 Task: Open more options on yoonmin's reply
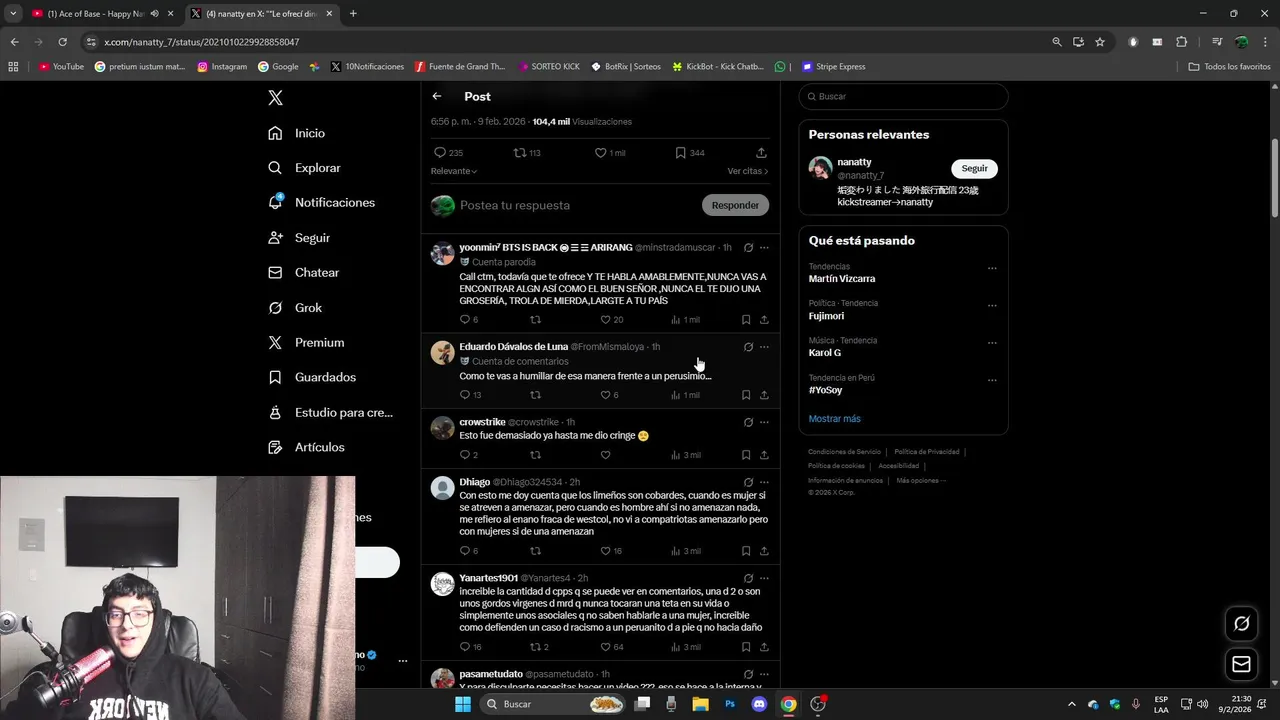pyautogui.click(x=764, y=247)
